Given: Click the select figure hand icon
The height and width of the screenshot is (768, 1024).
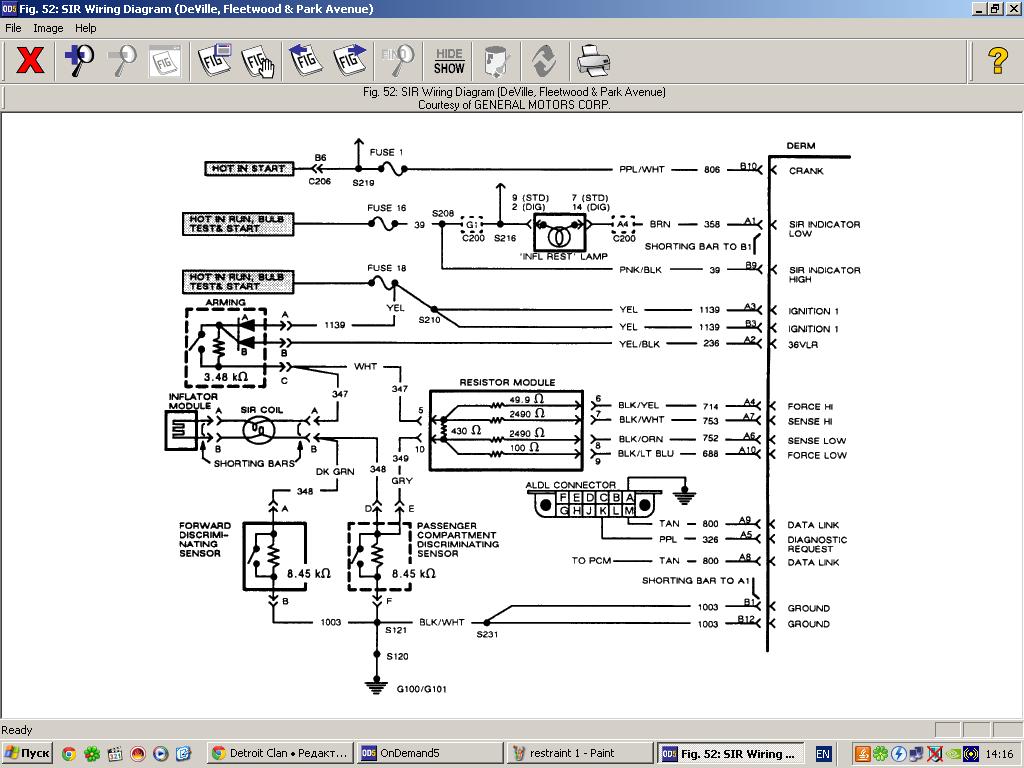Looking at the screenshot, I should (x=257, y=61).
